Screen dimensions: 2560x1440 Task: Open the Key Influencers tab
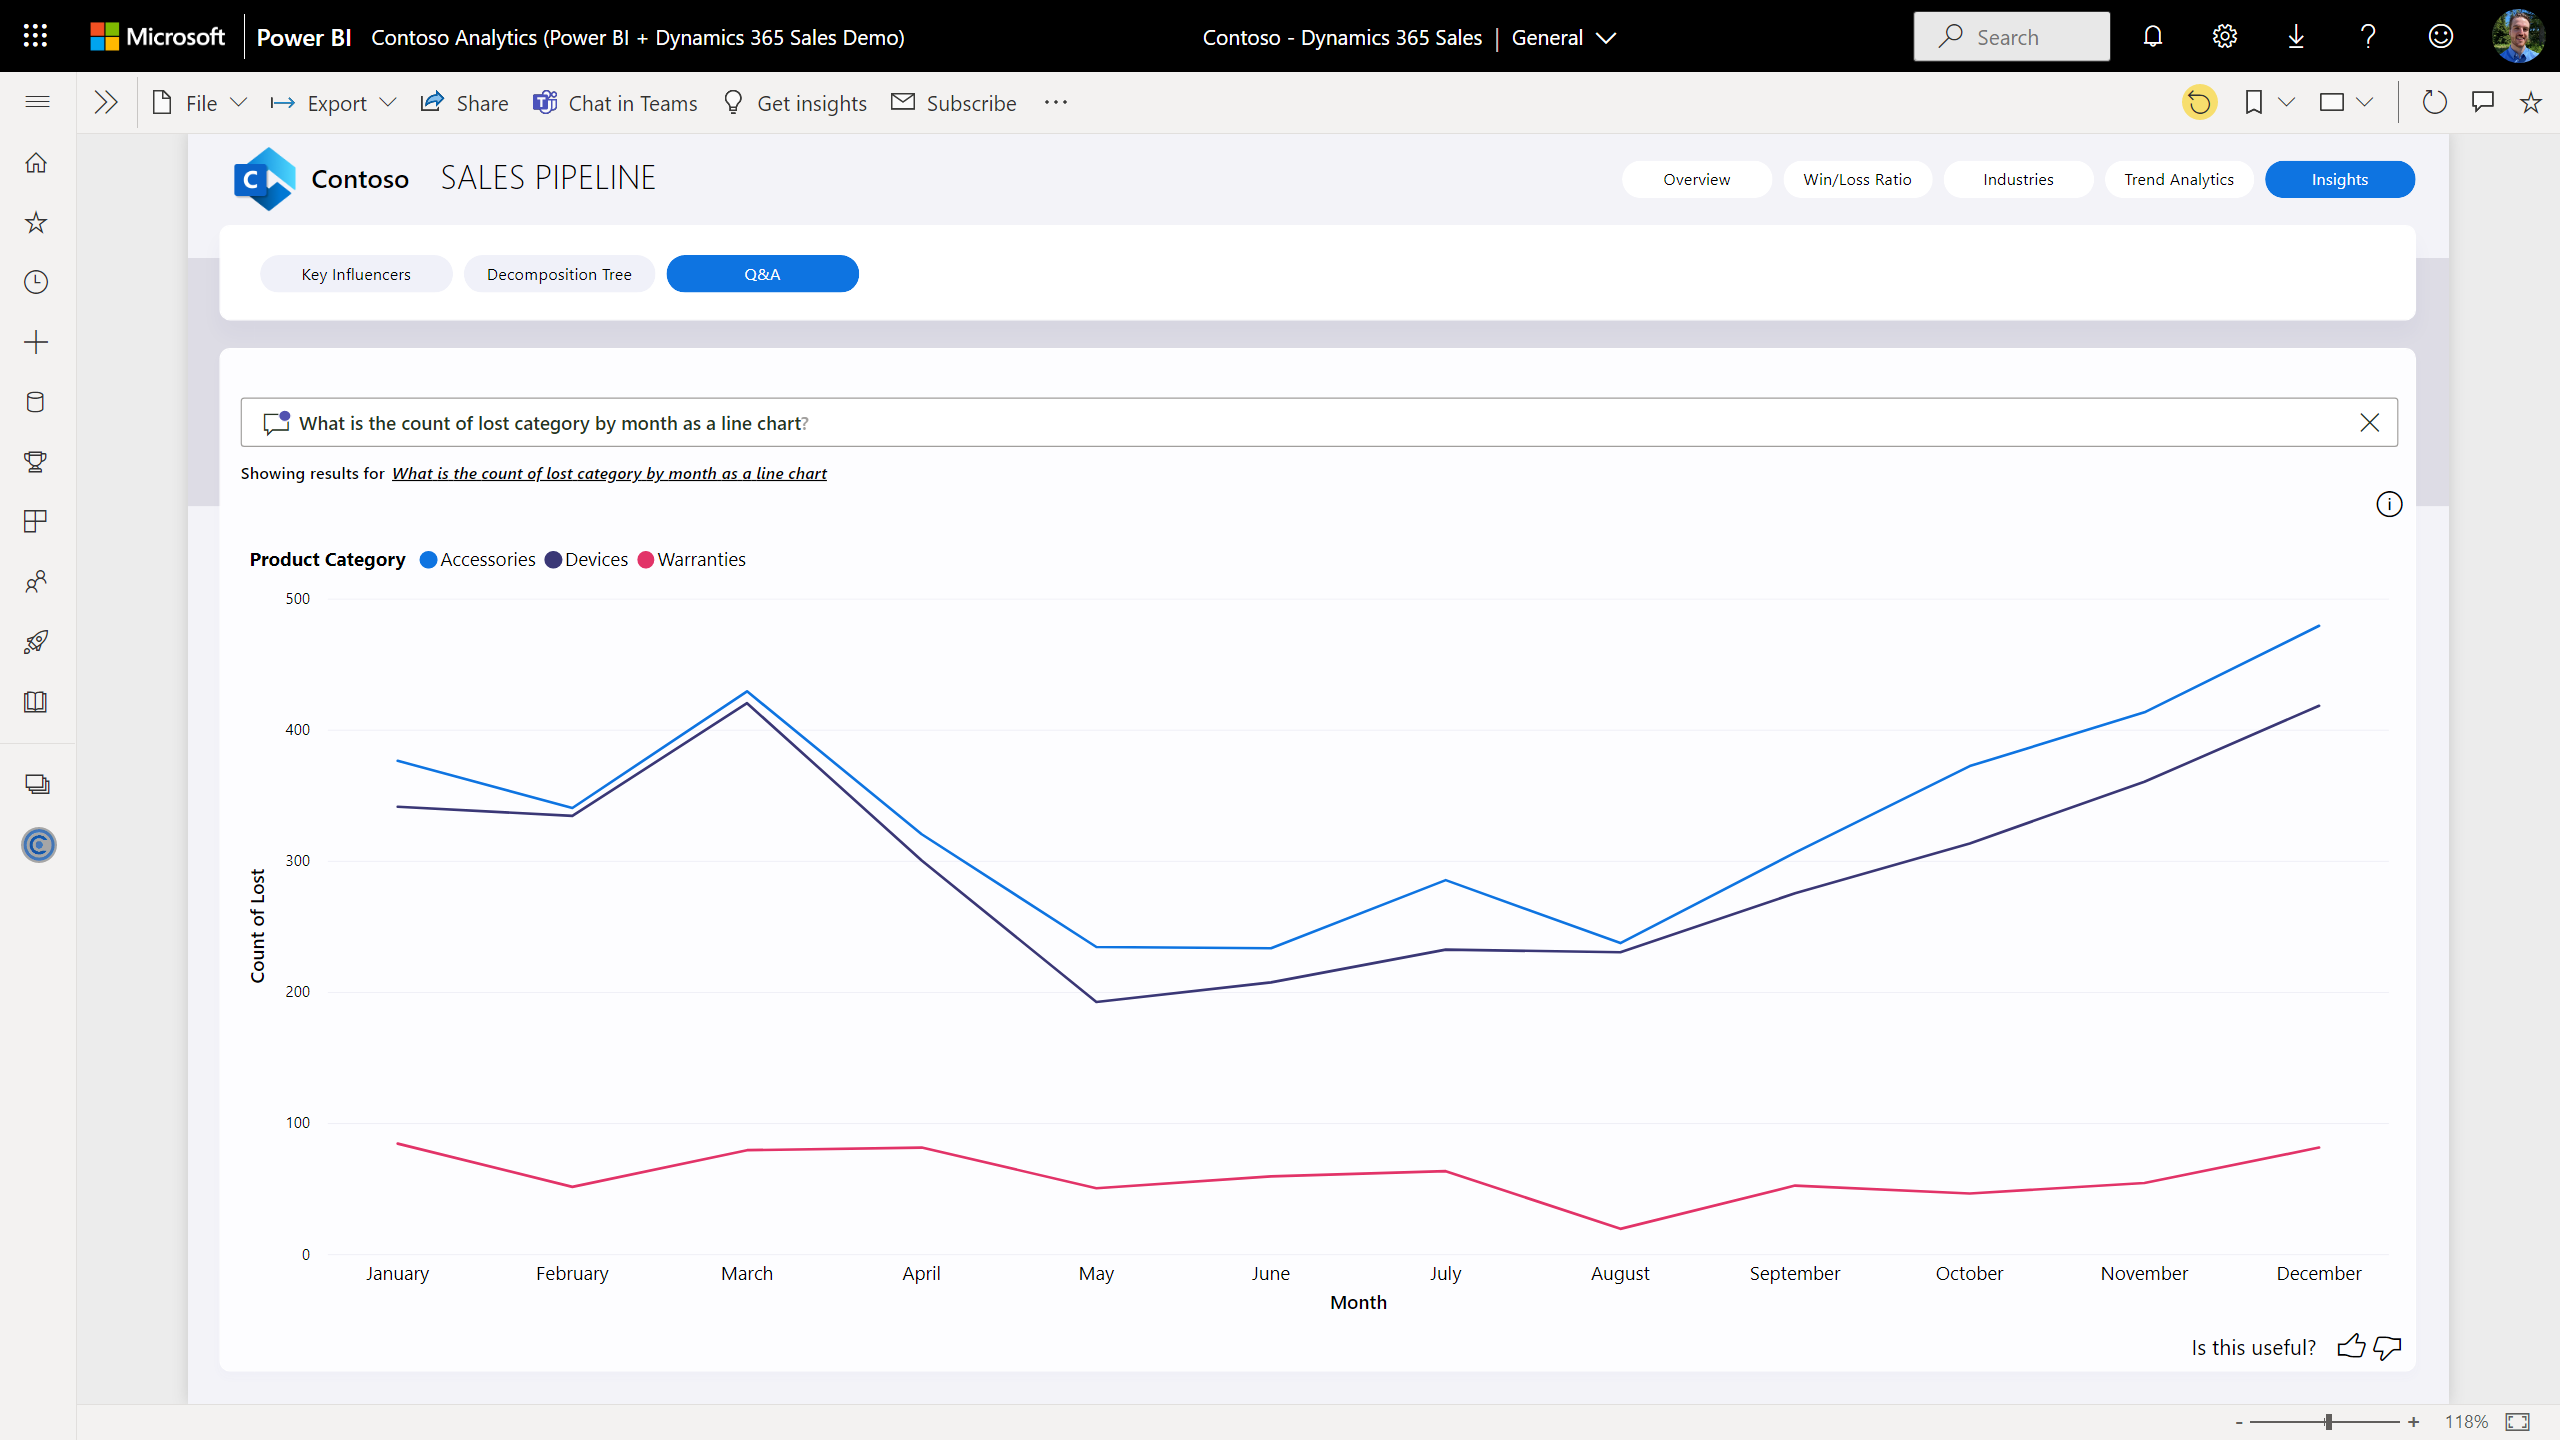(356, 273)
